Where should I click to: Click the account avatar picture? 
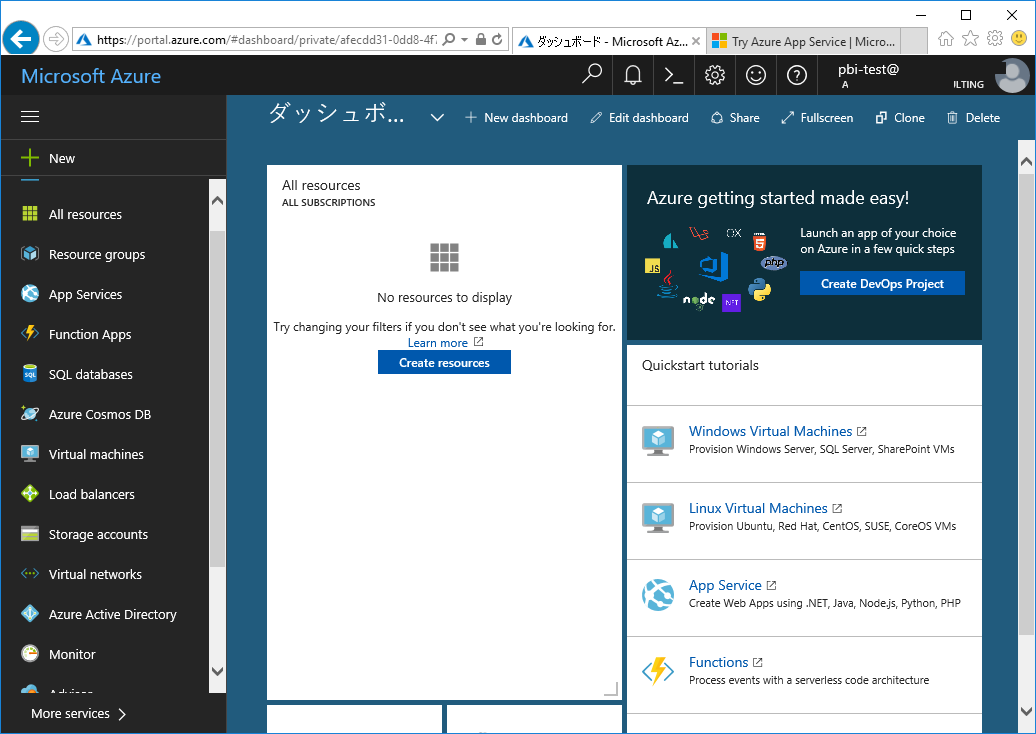pos(1012,75)
